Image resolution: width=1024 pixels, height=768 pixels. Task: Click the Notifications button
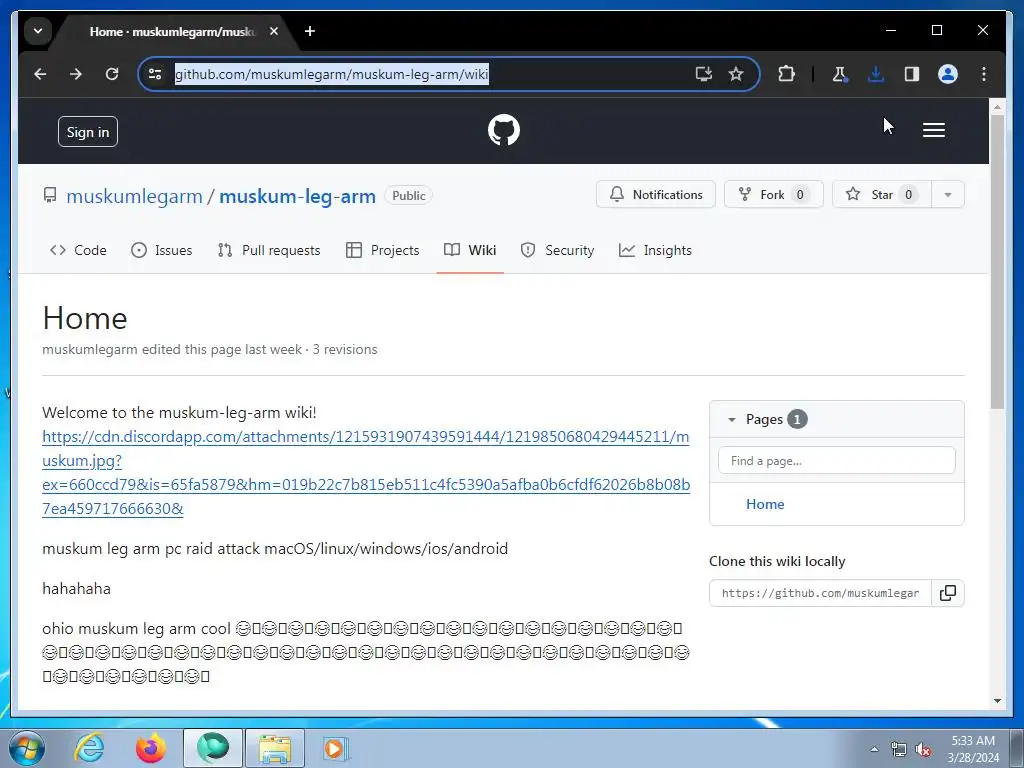[x=656, y=195]
